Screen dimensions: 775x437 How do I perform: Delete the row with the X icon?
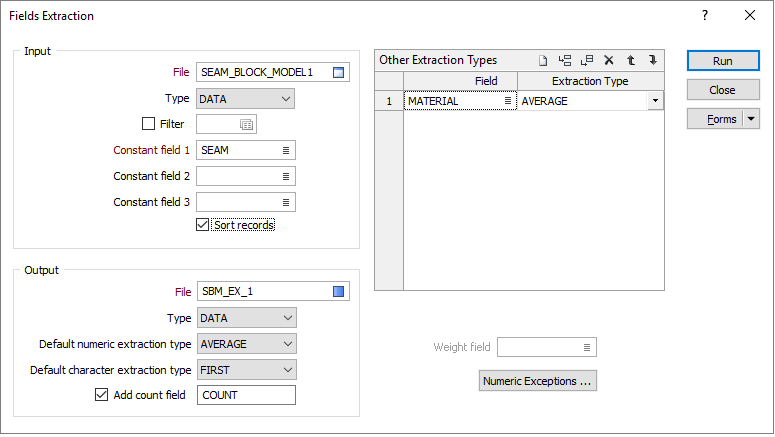point(609,60)
